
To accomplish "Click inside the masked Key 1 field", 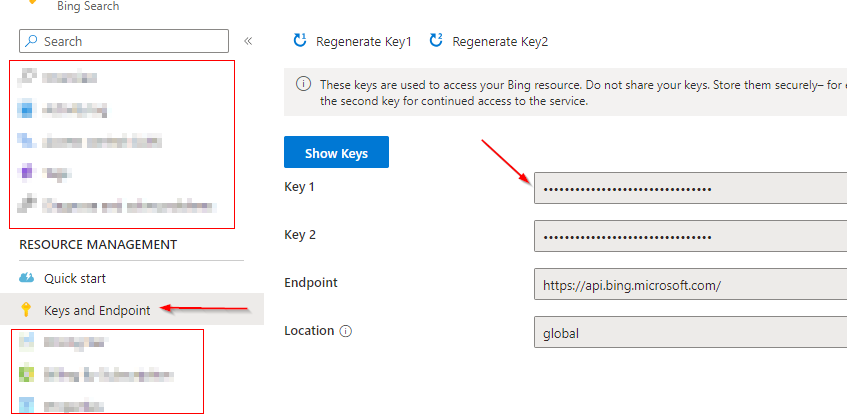I will [x=690, y=188].
